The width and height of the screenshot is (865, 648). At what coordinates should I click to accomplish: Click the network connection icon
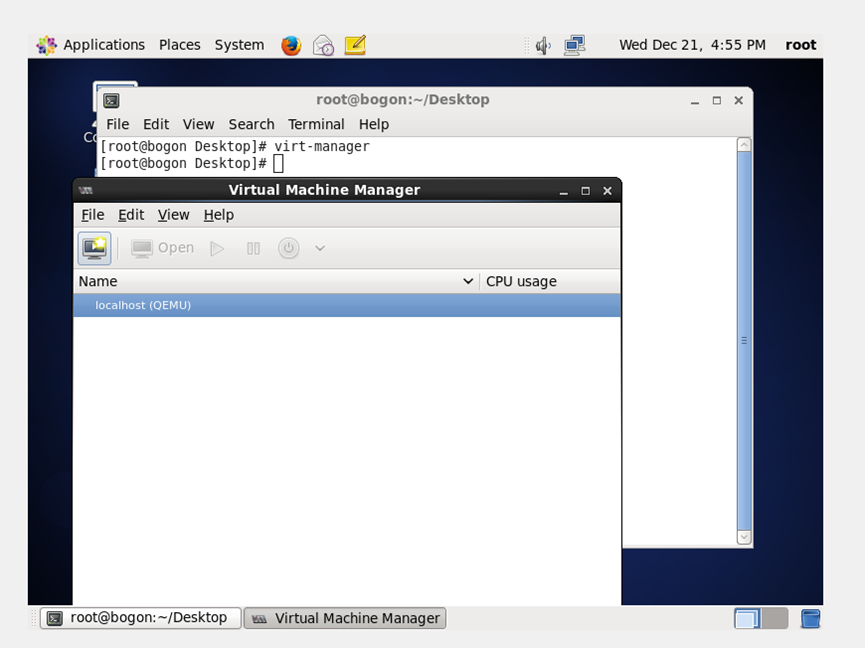(574, 45)
